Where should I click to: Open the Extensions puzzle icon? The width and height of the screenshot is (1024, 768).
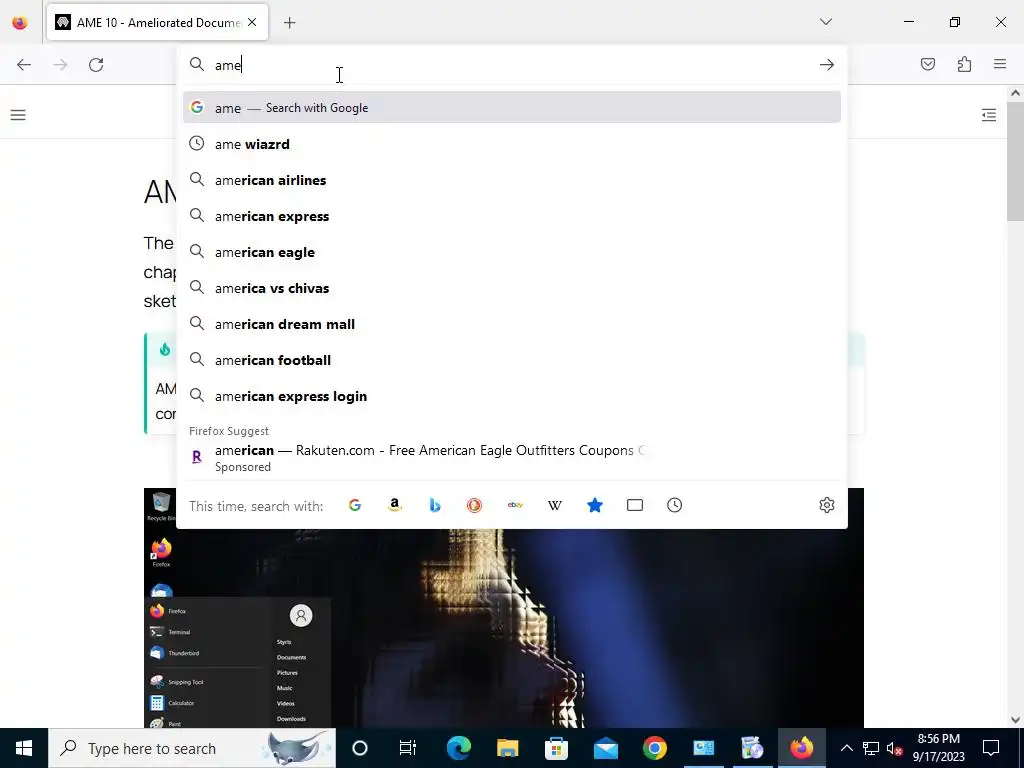coord(964,64)
